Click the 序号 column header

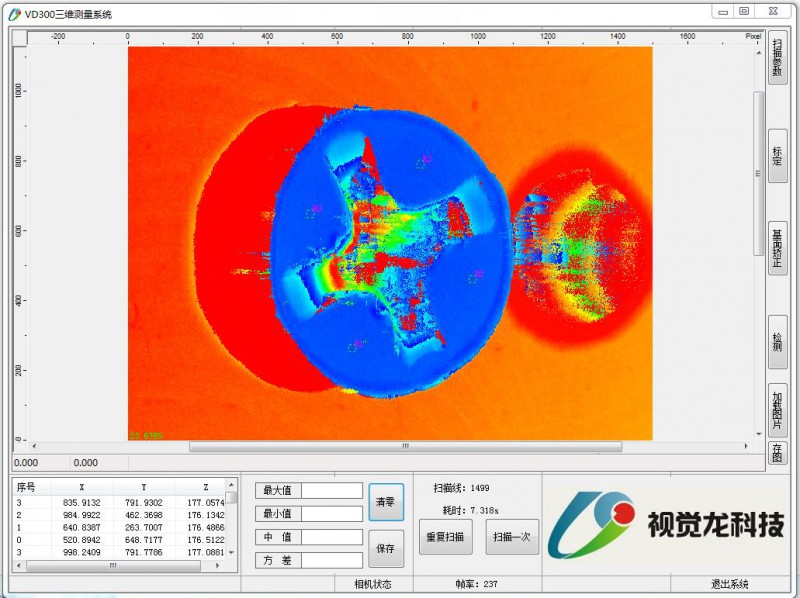26,486
